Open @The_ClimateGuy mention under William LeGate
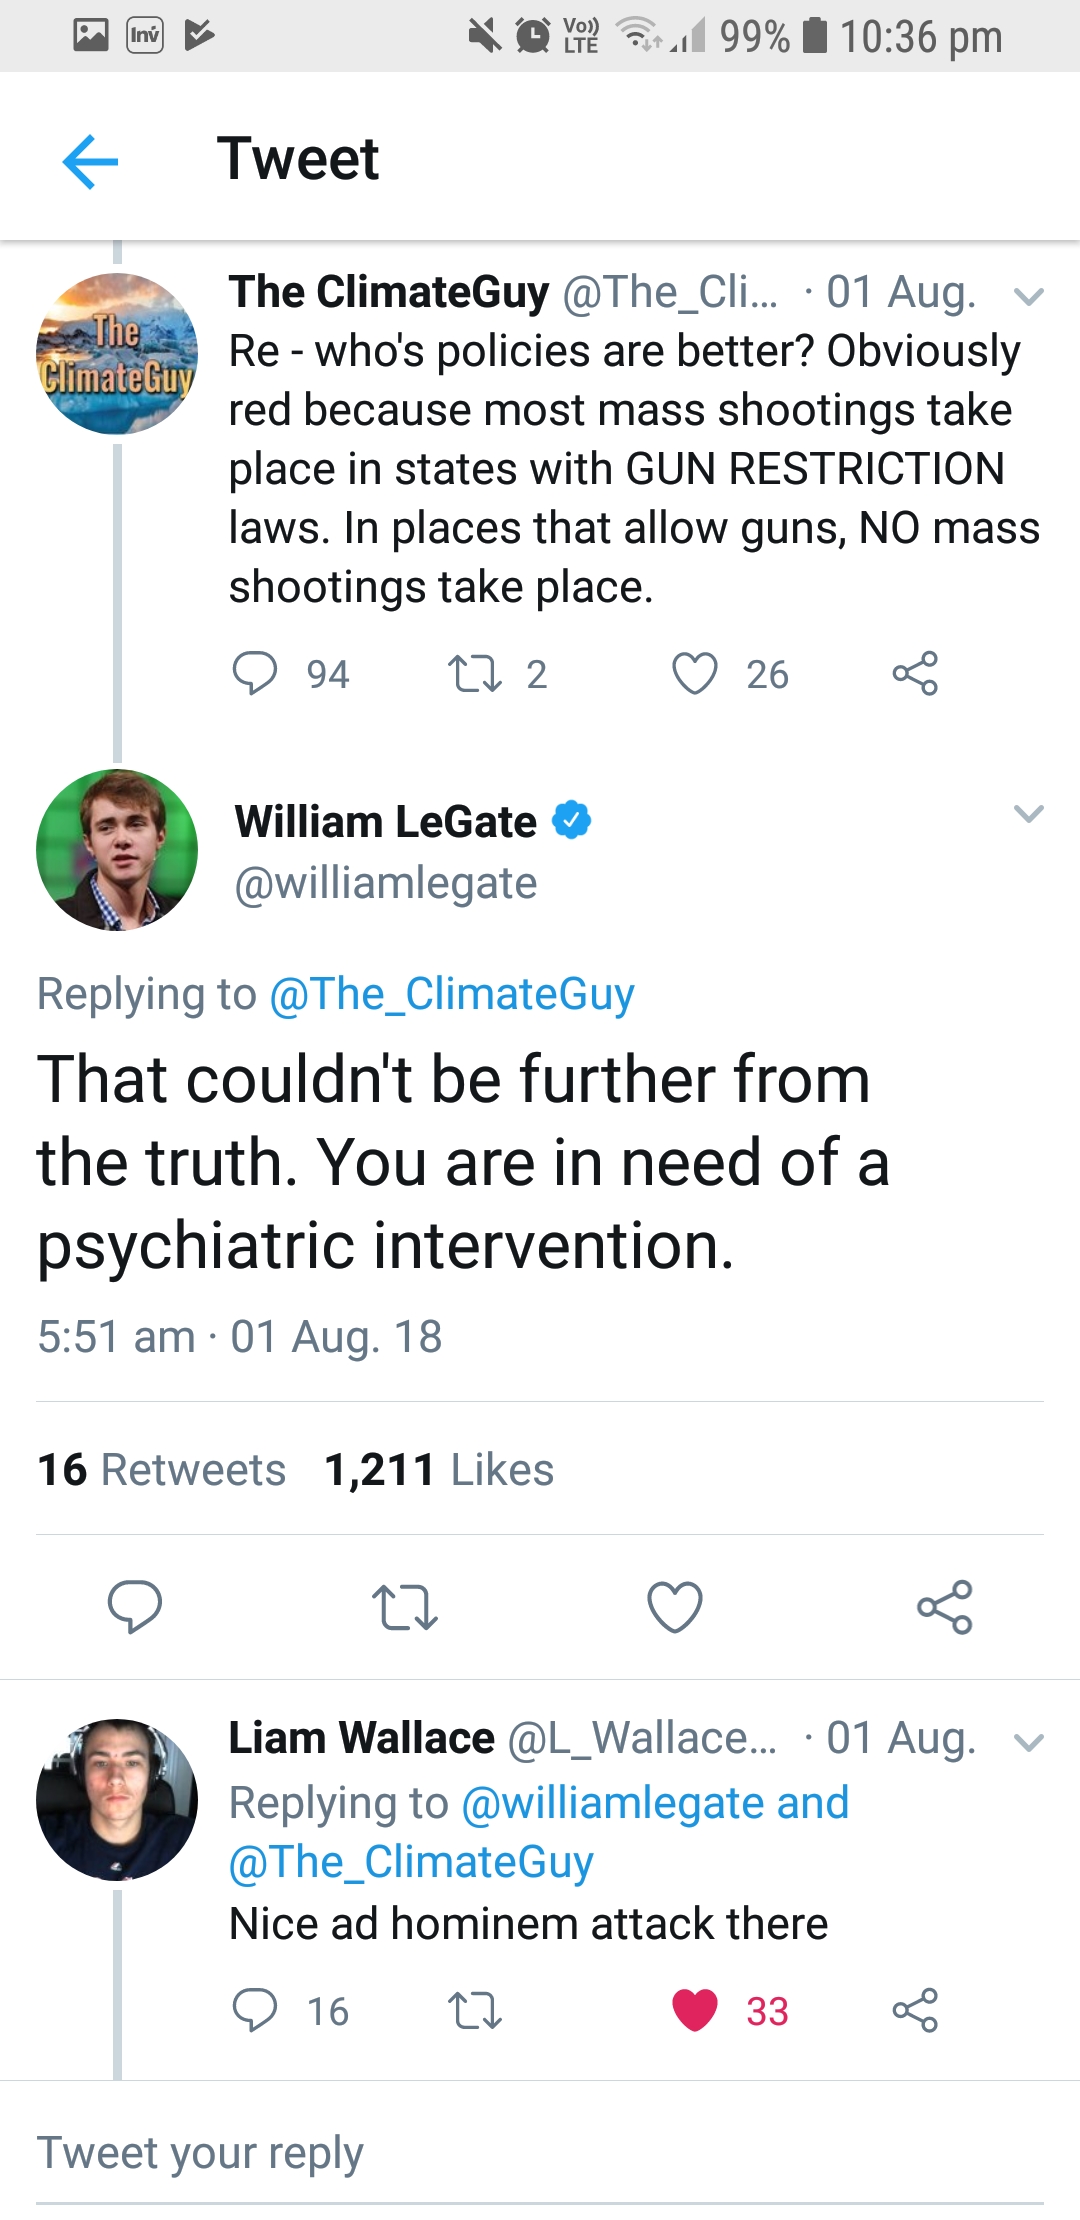Viewport: 1080px width, 2220px height. point(452,994)
